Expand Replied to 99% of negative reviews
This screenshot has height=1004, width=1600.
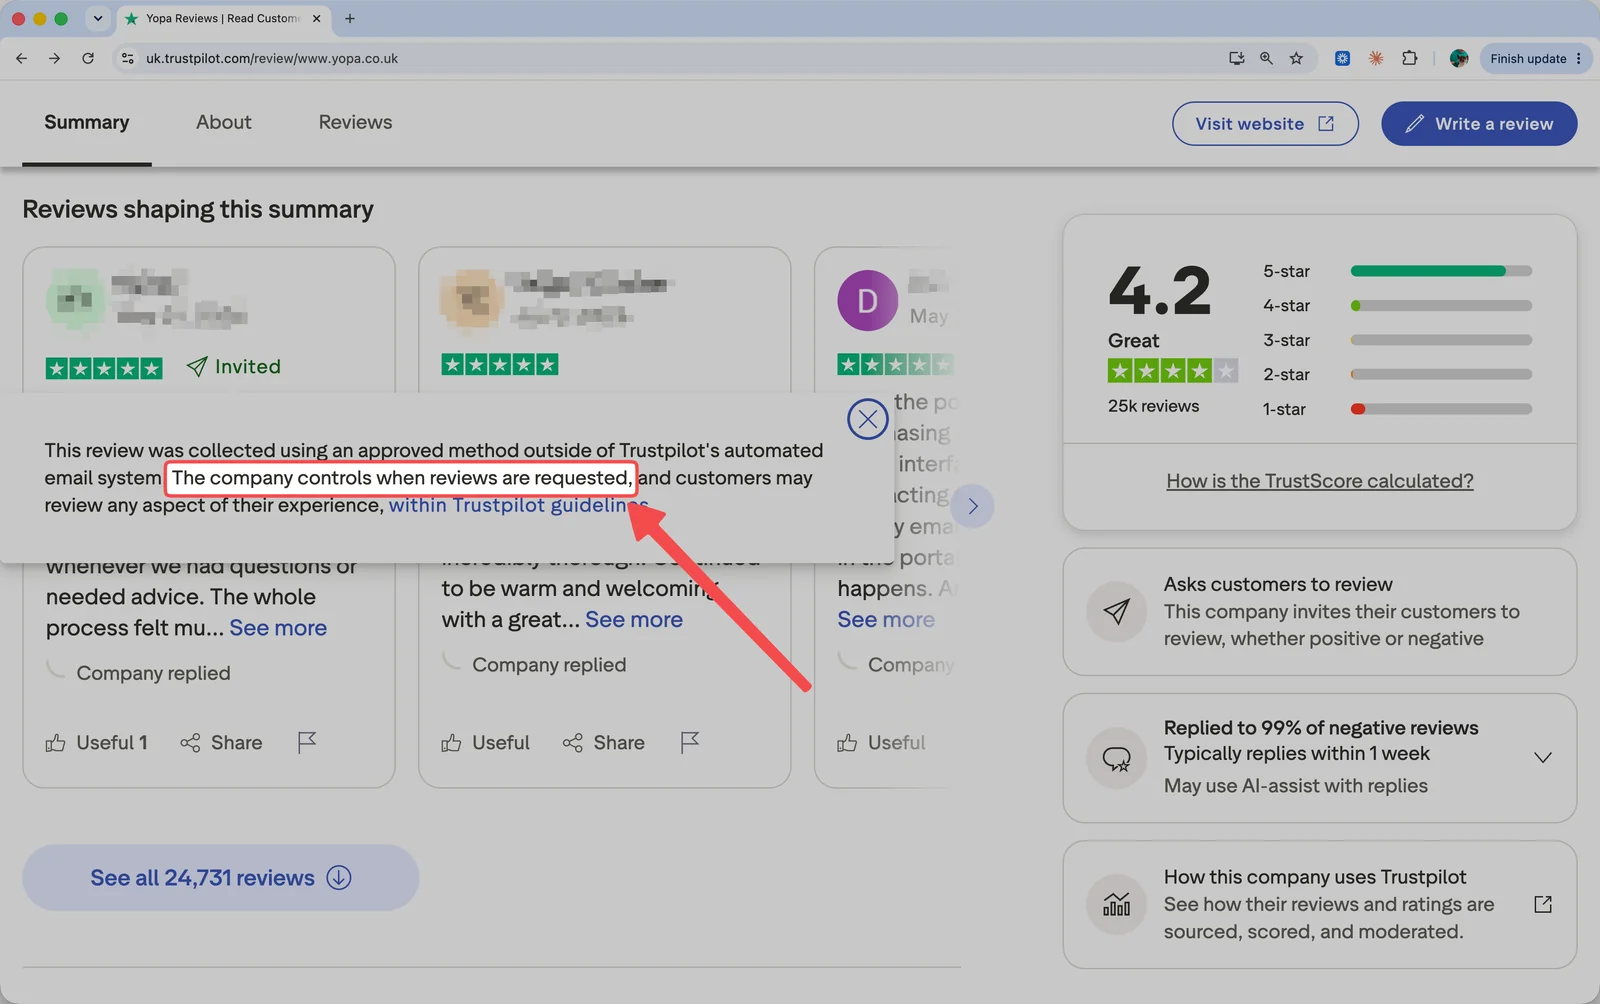1543,757
